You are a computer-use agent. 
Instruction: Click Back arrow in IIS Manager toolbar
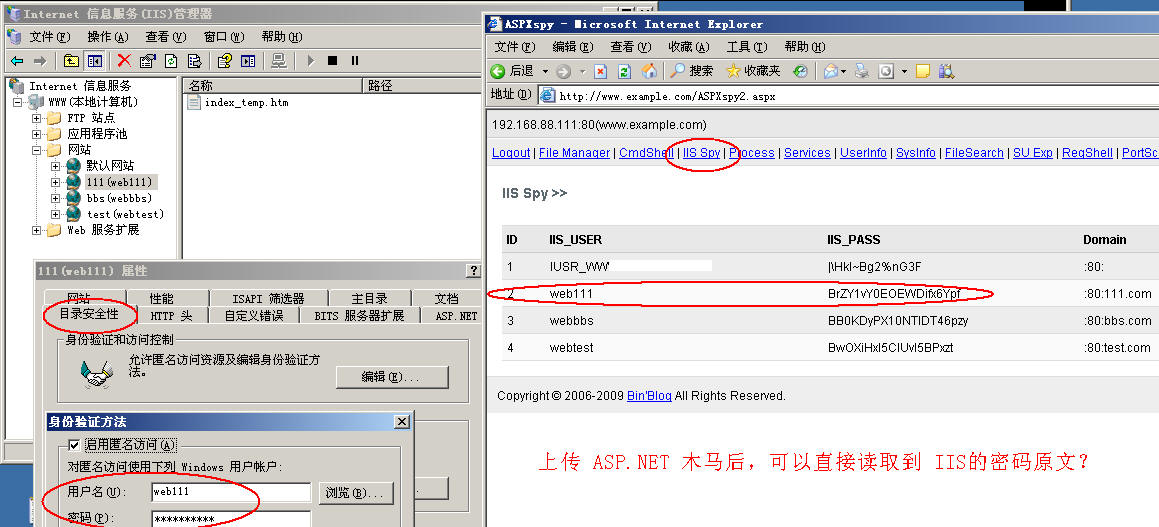click(x=17, y=61)
